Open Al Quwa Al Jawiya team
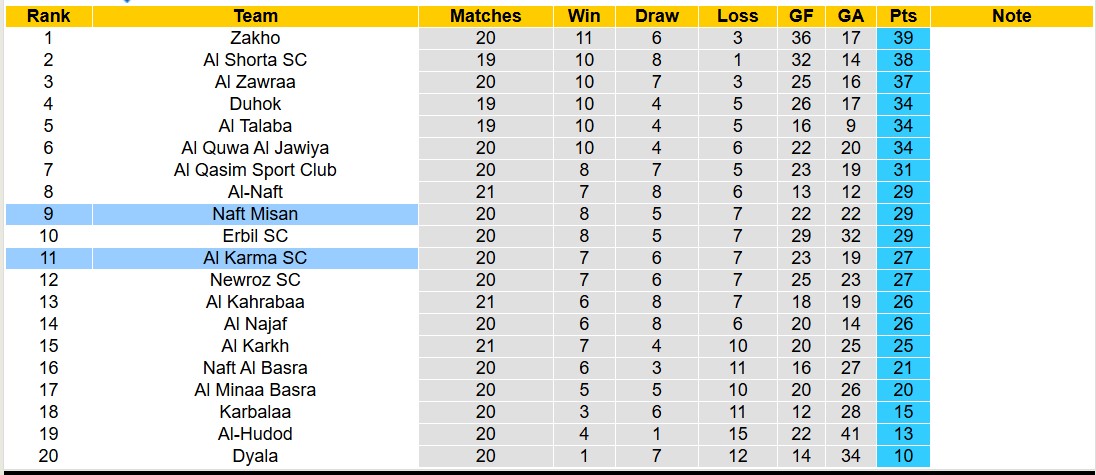Screen dimensions: 1096x475 (x=255, y=148)
